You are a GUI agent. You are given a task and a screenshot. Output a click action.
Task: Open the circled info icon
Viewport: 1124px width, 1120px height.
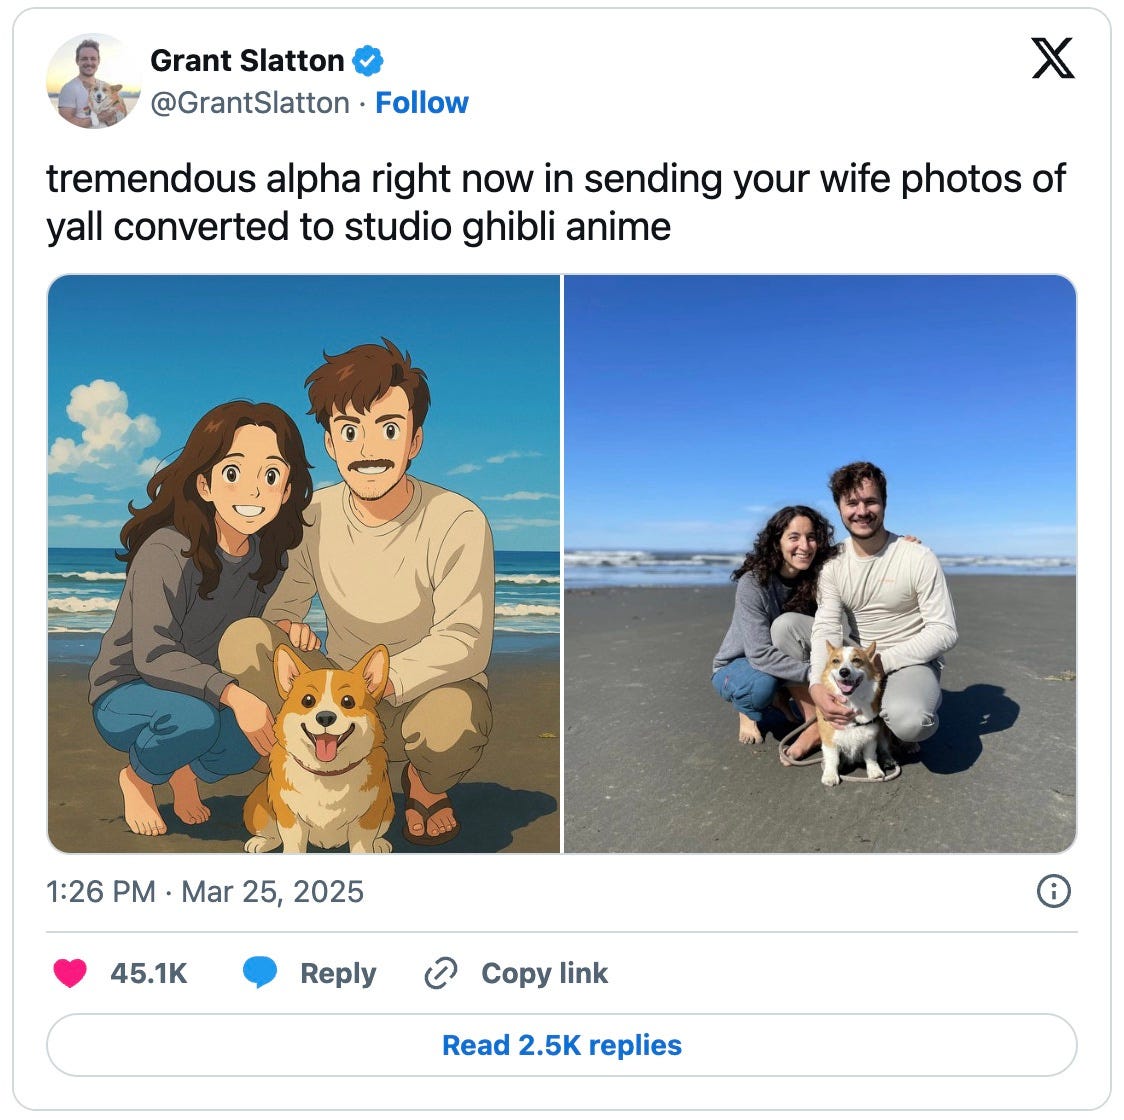1053,891
